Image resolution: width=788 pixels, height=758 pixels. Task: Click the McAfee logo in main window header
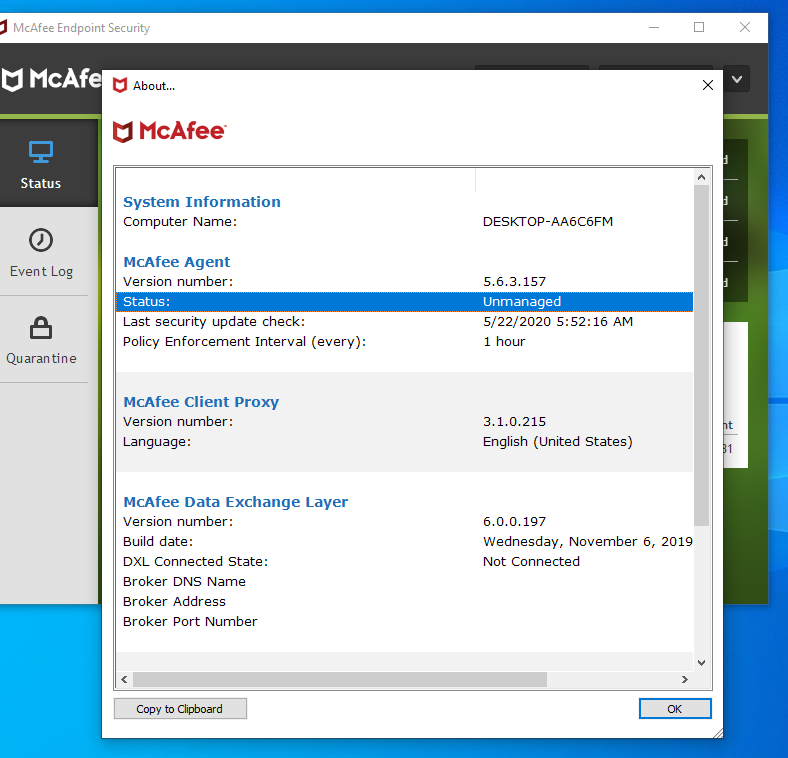(x=50, y=79)
